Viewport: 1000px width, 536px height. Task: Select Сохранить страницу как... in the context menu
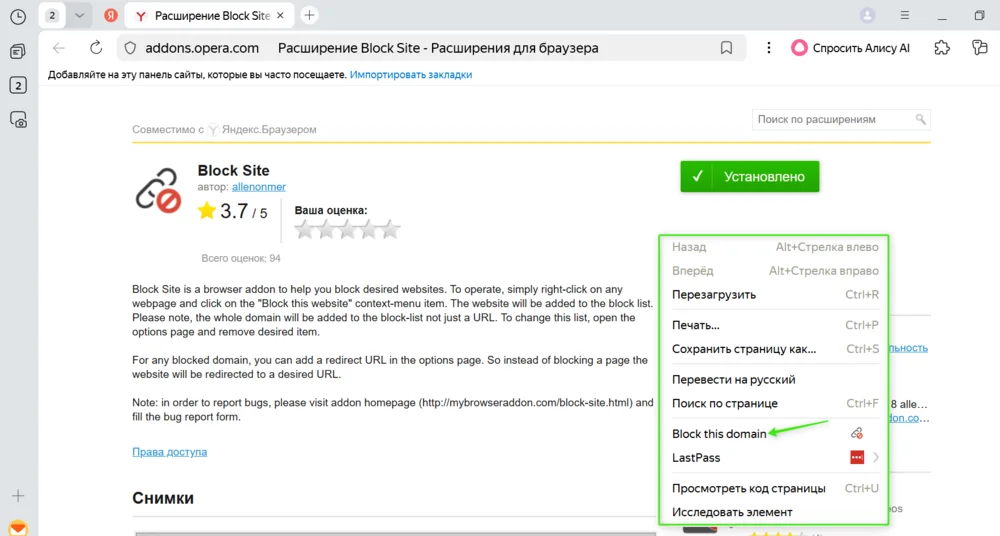[775, 349]
